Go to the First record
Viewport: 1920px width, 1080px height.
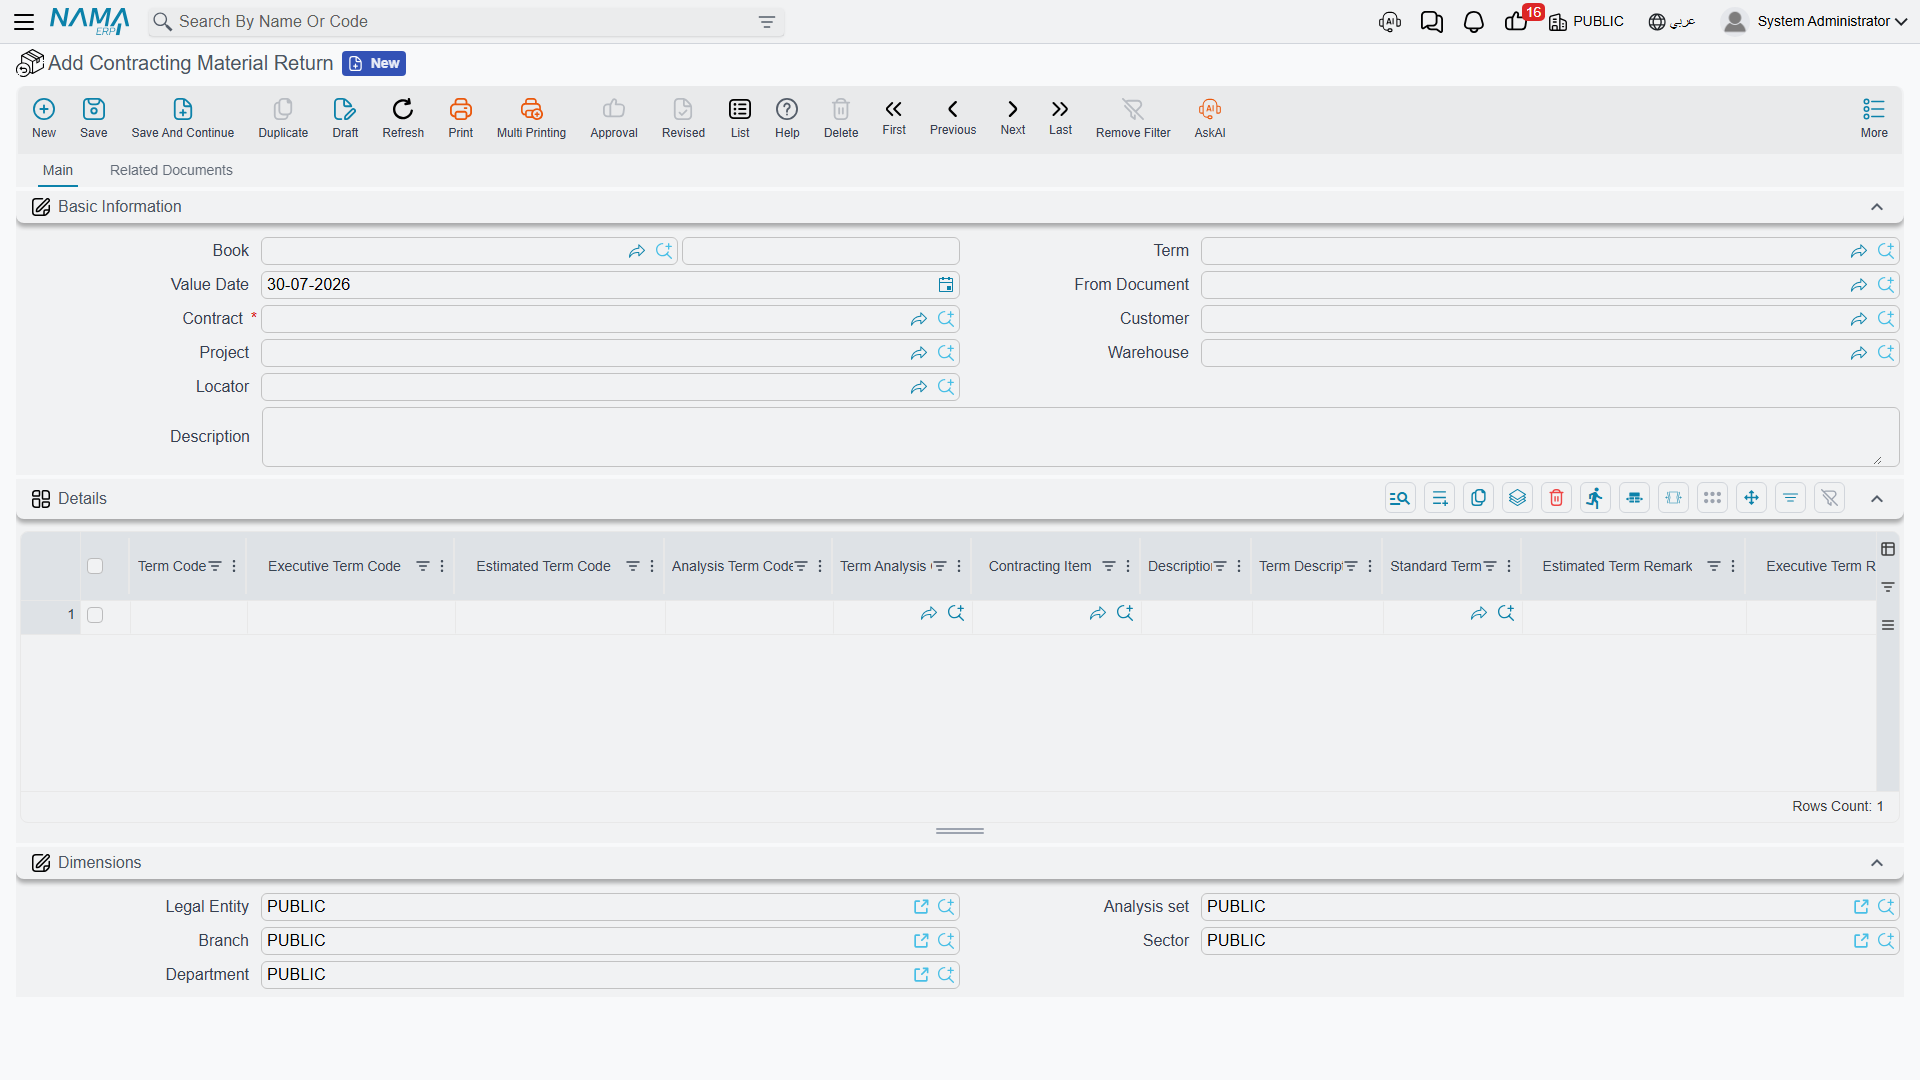click(x=894, y=117)
